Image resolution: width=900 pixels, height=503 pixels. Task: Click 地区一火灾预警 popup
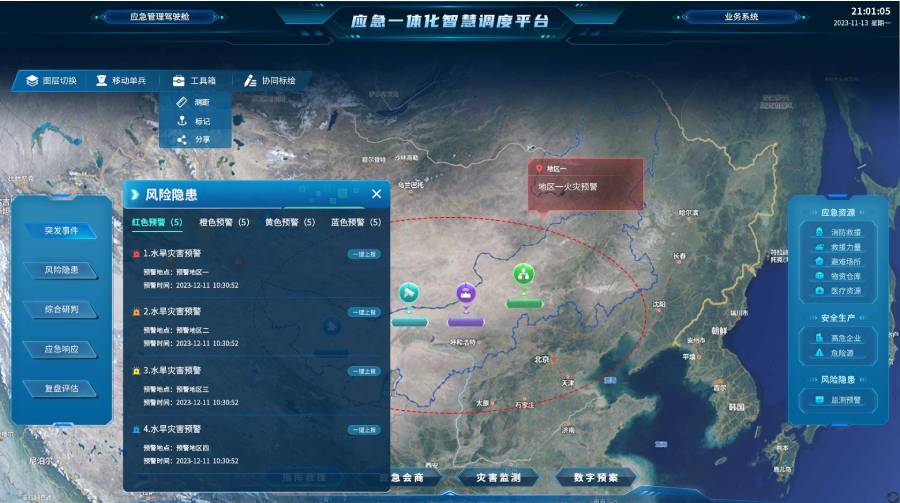585,184
